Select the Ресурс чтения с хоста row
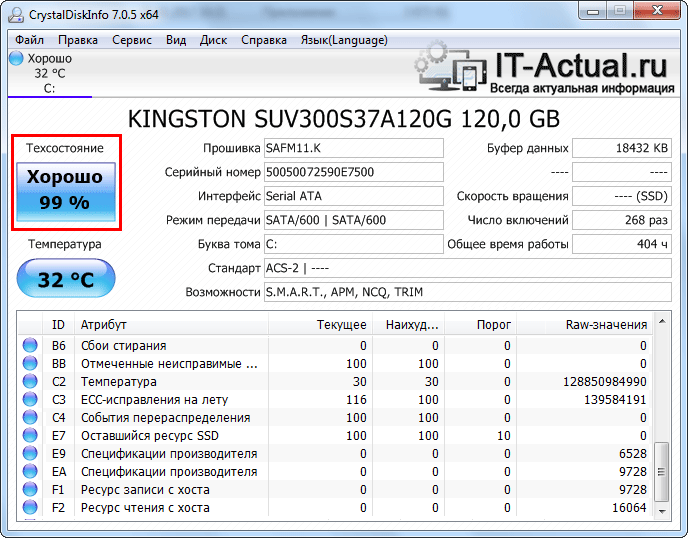 coord(335,507)
